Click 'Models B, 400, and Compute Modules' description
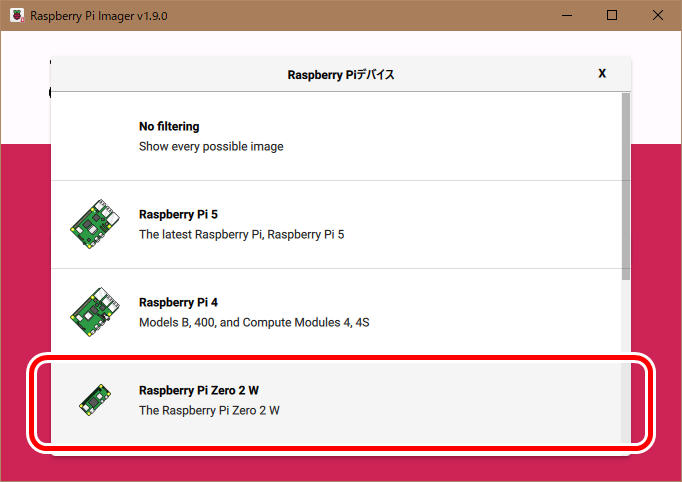This screenshot has height=482, width=682. (254, 322)
